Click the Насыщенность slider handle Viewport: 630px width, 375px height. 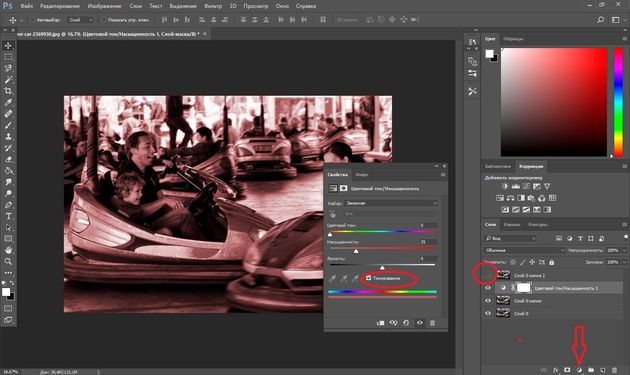356,251
